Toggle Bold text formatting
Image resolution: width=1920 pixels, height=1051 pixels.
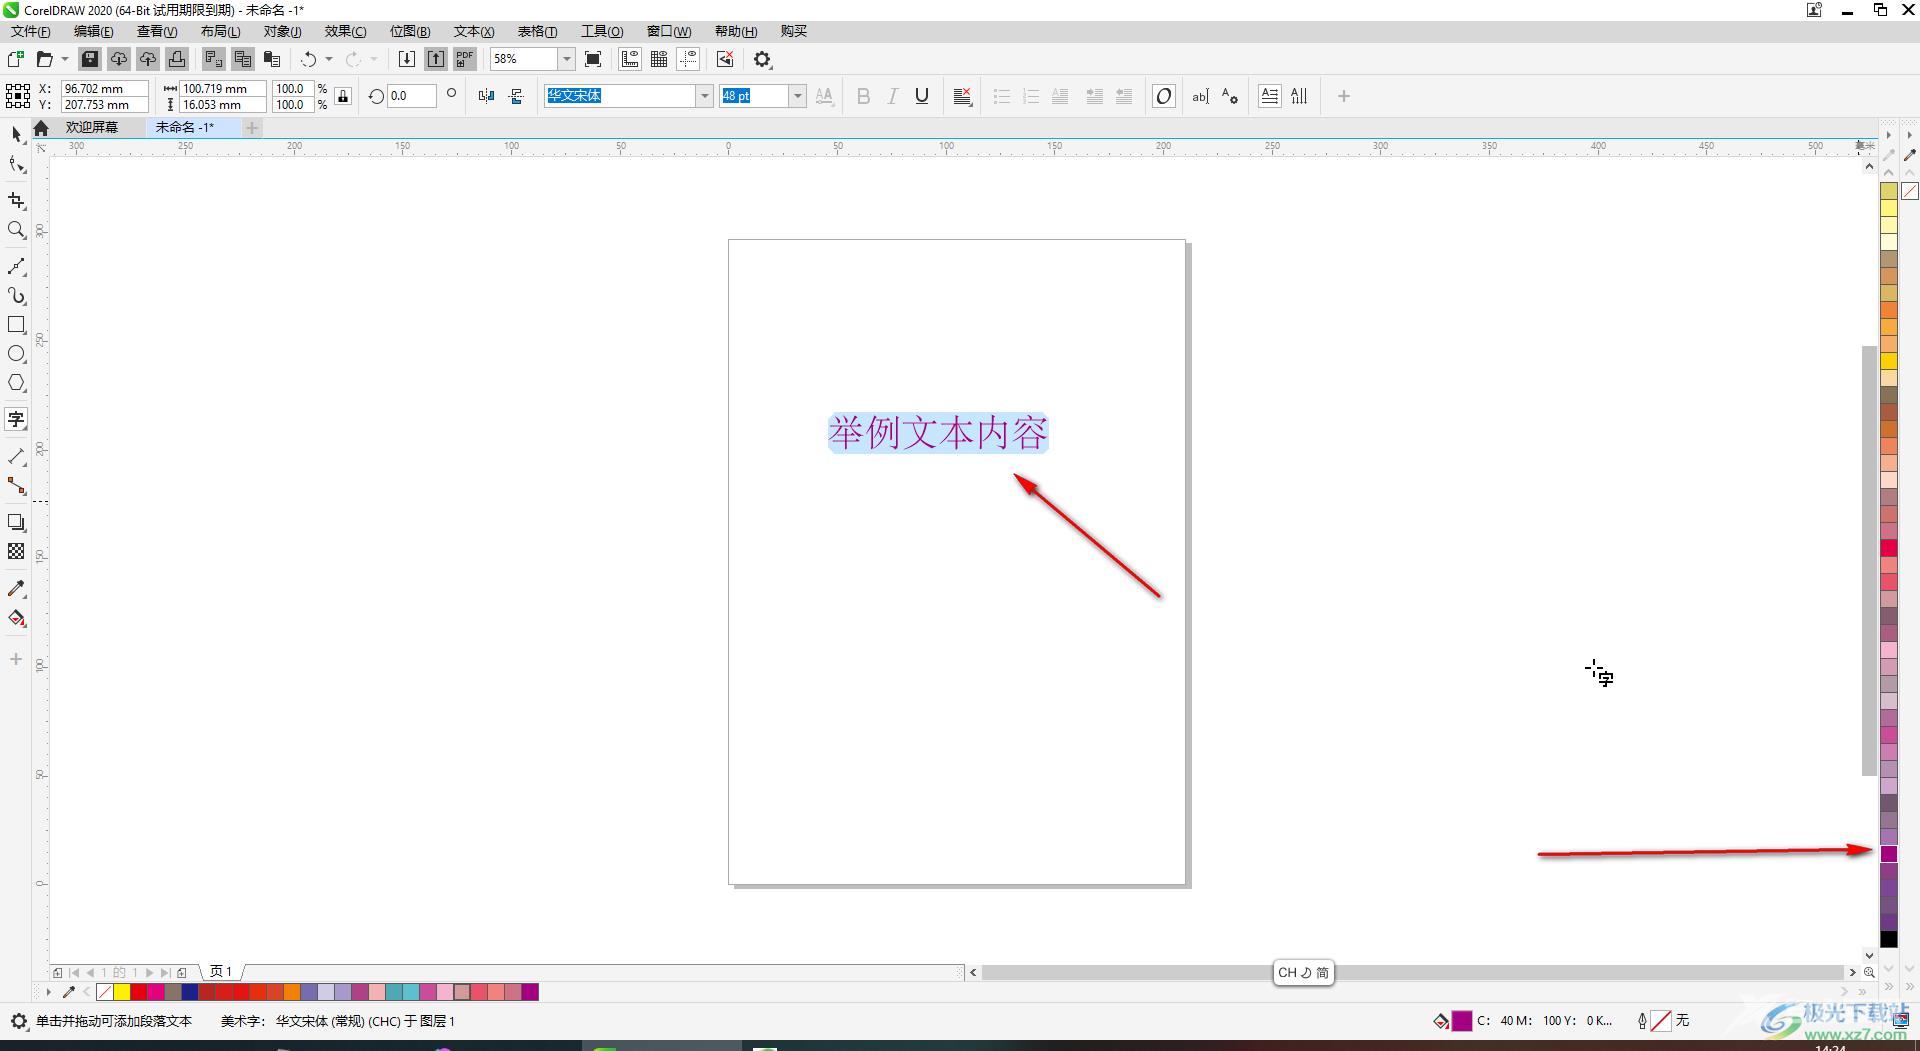[864, 96]
